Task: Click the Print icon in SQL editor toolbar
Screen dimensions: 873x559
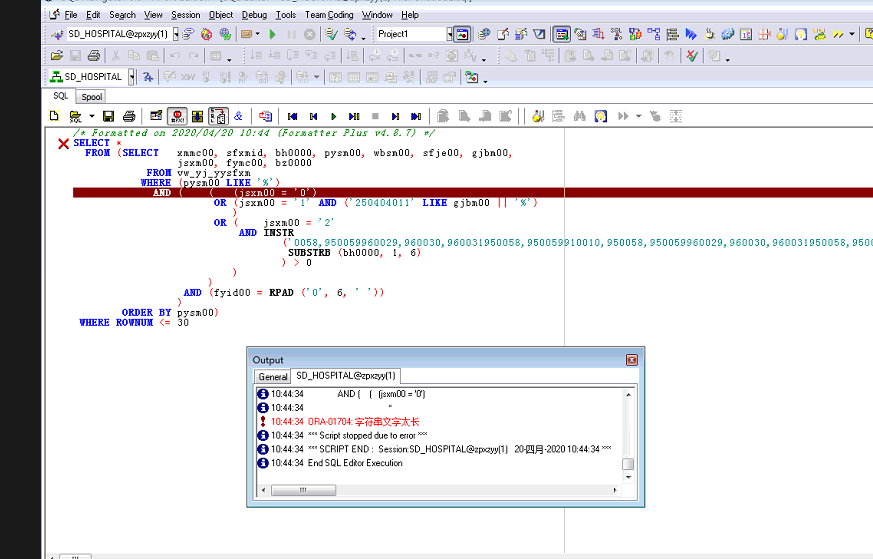Action: (129, 116)
